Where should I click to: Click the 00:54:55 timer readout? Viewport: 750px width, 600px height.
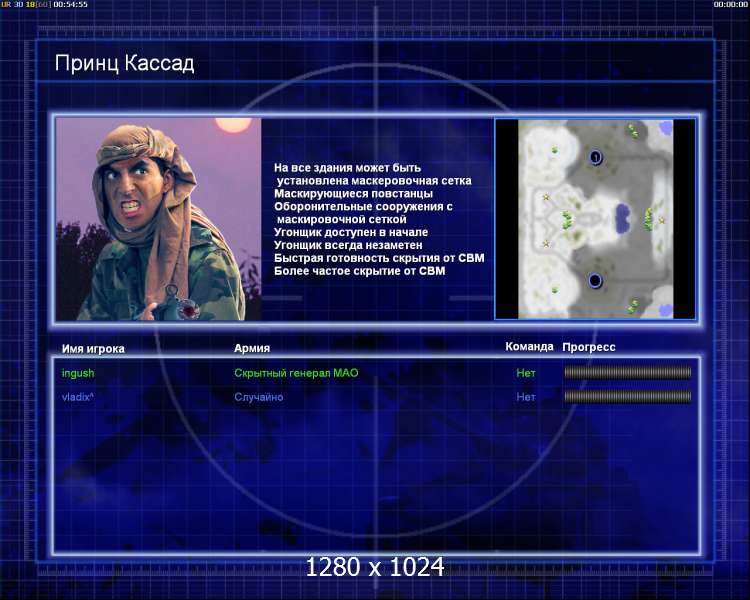point(70,4)
